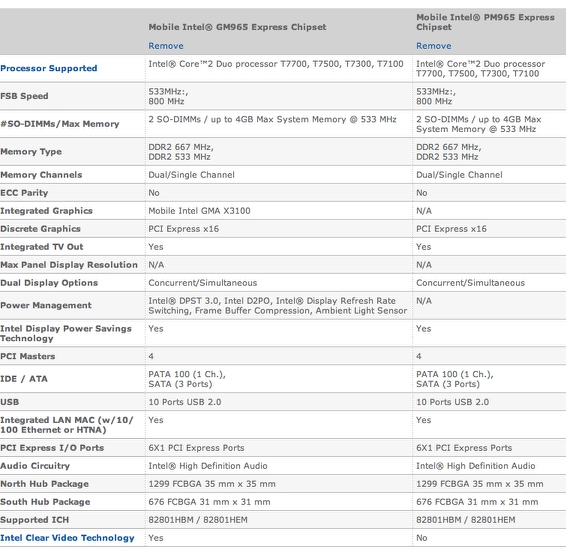Image resolution: width=566 pixels, height=553 pixels.
Task: Select the ECC Parity row label
Action: [24, 193]
